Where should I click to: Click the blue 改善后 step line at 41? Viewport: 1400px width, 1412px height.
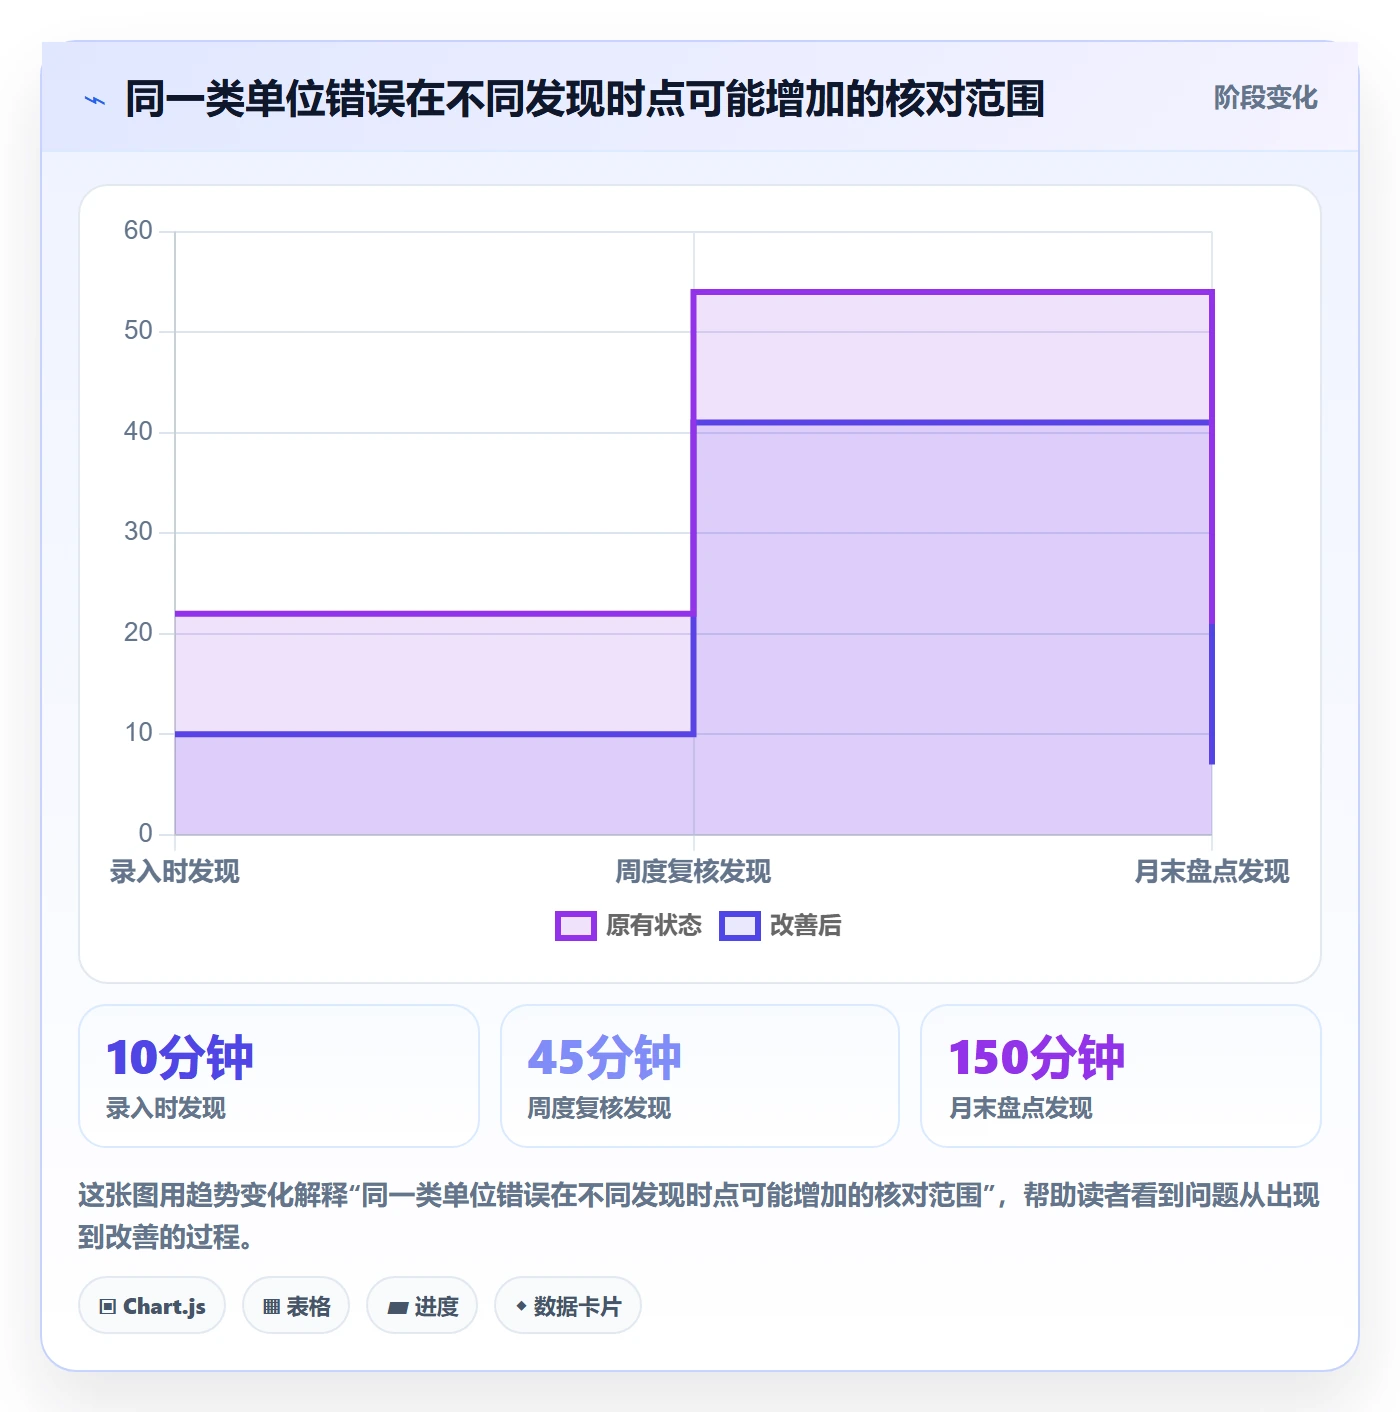(952, 422)
